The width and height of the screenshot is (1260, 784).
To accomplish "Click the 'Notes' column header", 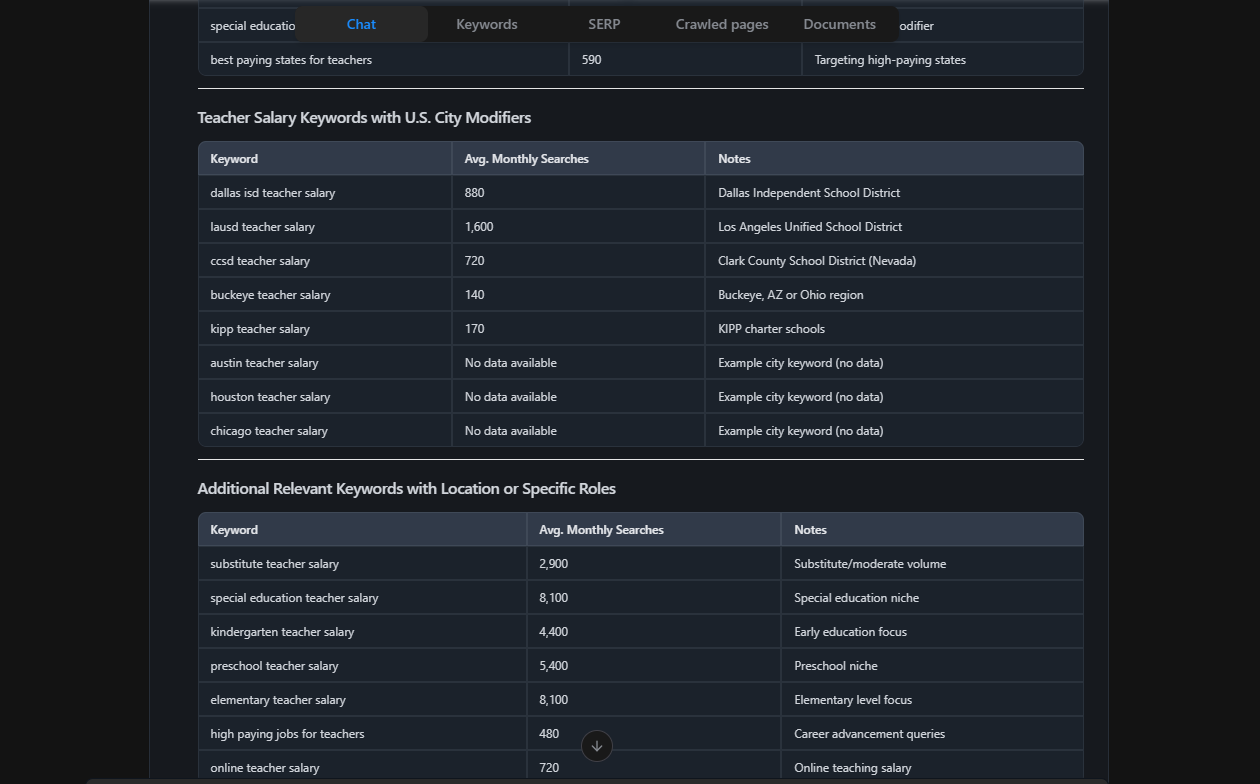I will click(734, 158).
